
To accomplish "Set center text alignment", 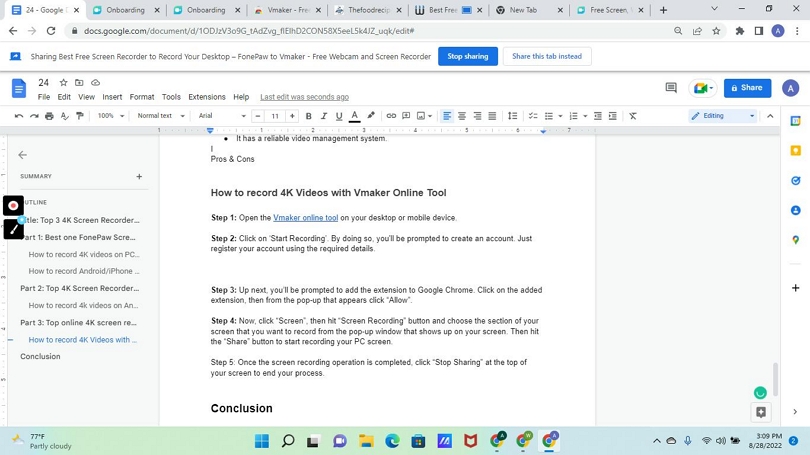I will click(462, 116).
